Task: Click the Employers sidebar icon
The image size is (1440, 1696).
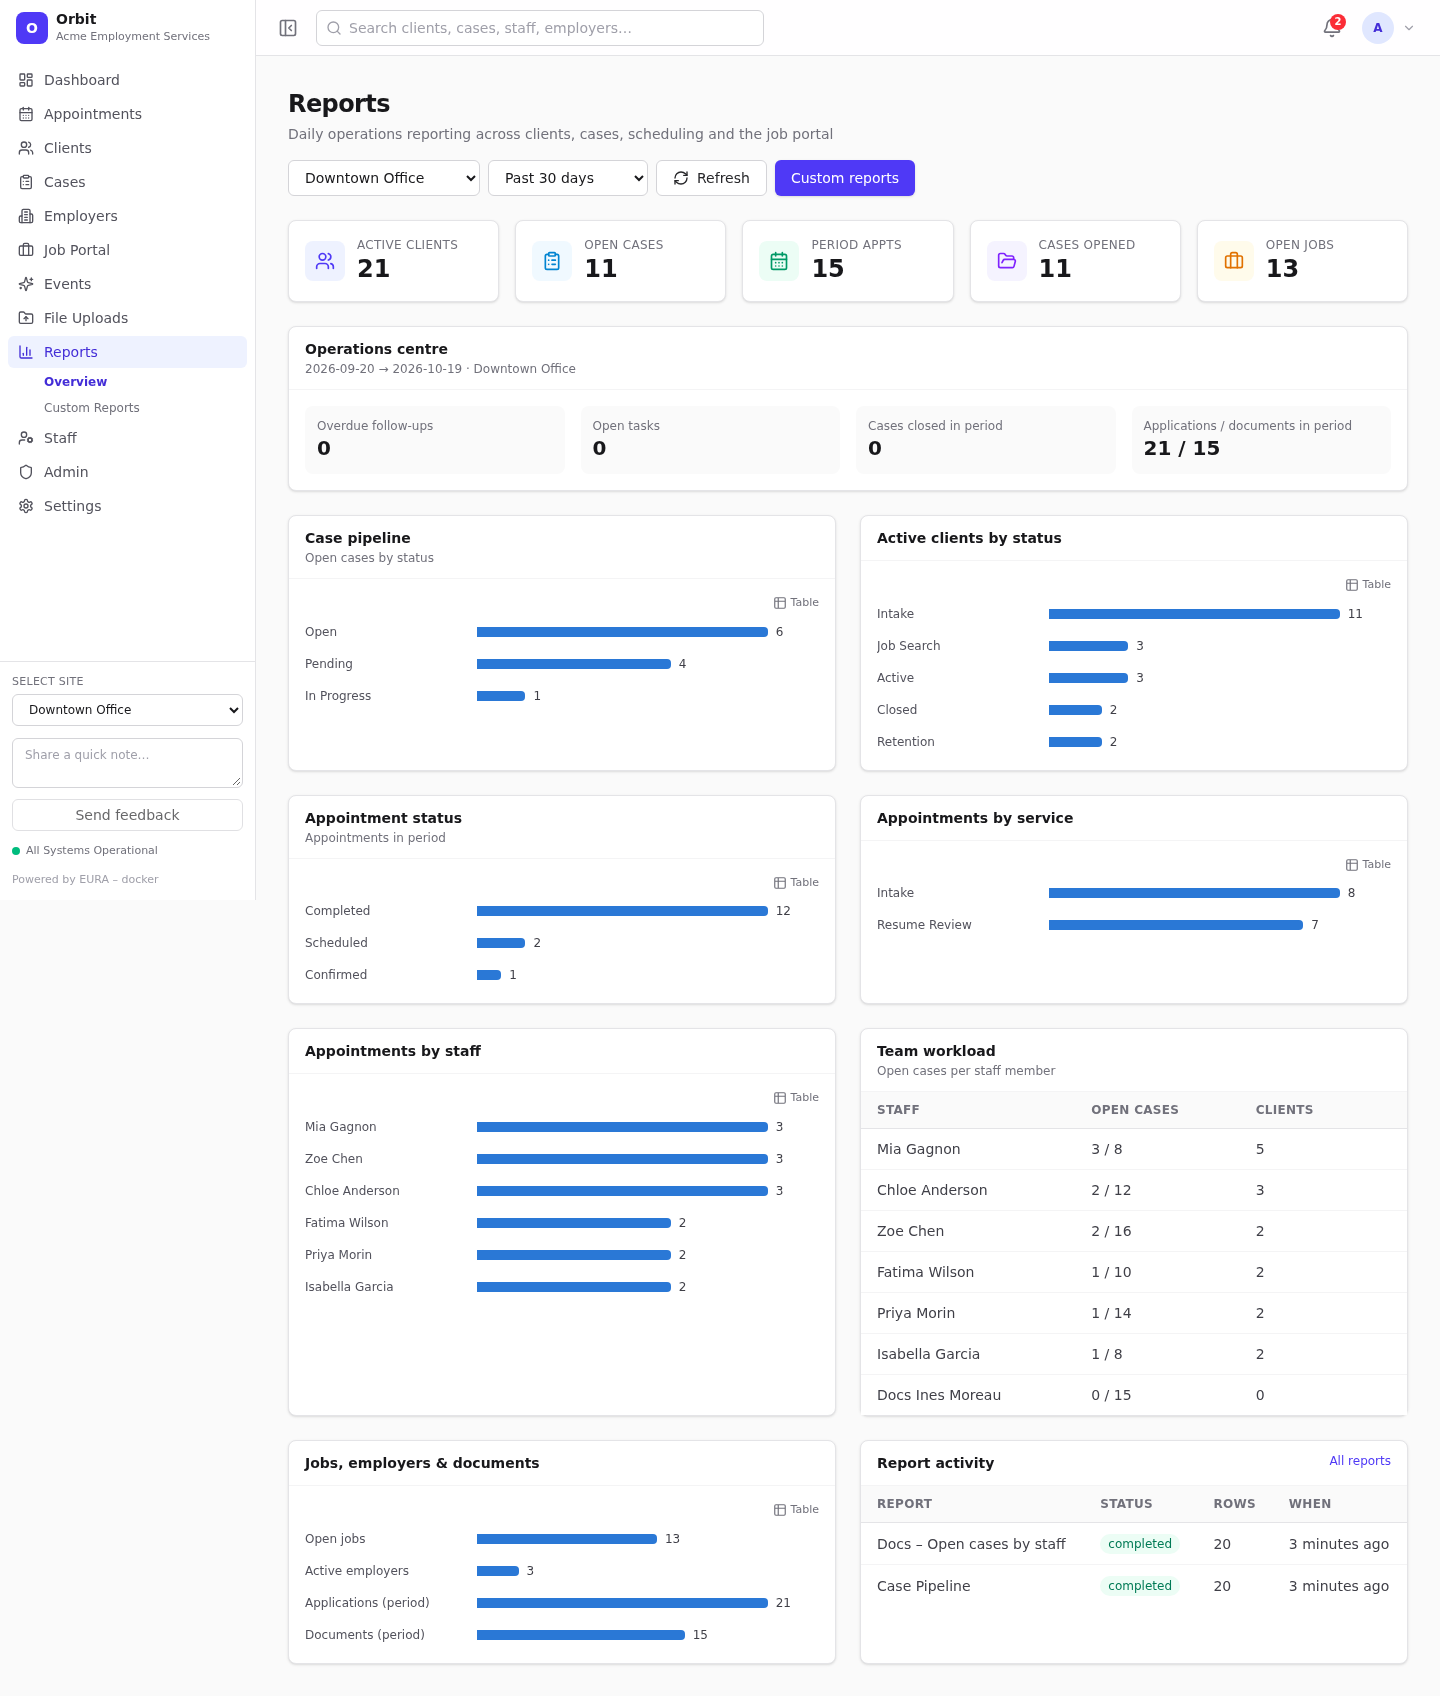Action: pyautogui.click(x=26, y=216)
